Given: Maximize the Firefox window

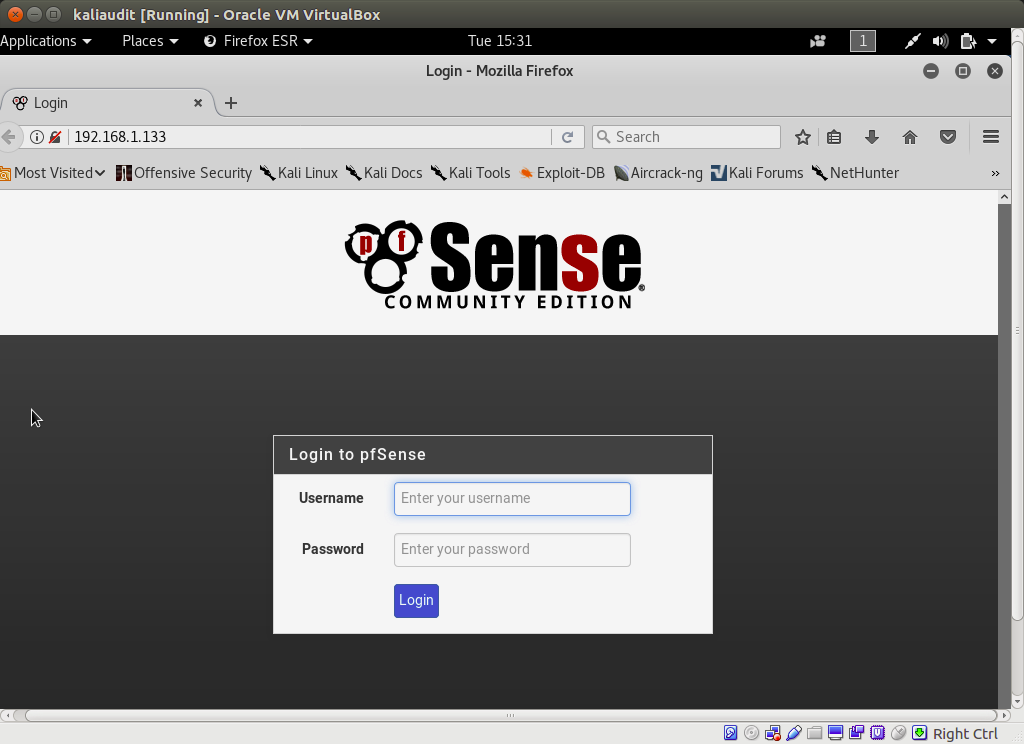Looking at the screenshot, I should 963,71.
